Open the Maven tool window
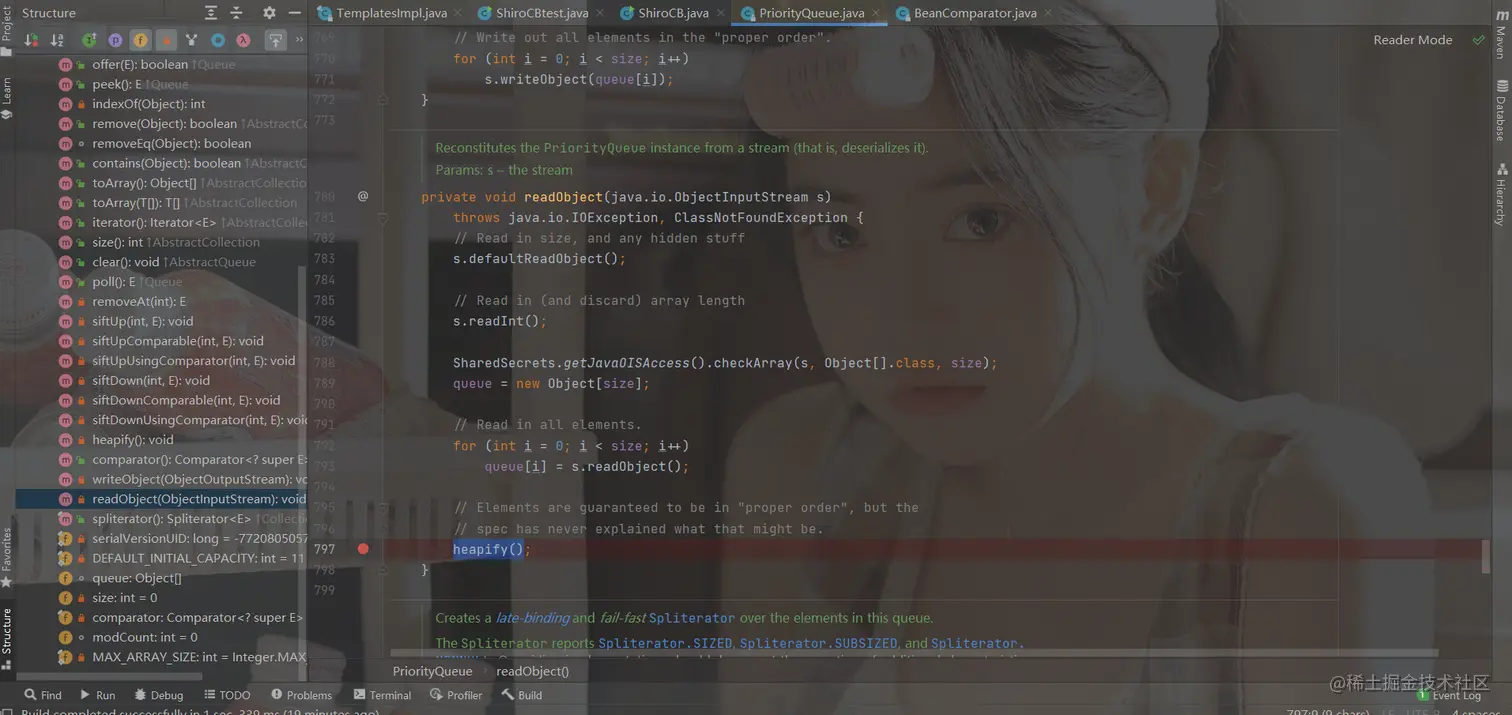Screen dimensions: 1512x715 tap(1501, 36)
